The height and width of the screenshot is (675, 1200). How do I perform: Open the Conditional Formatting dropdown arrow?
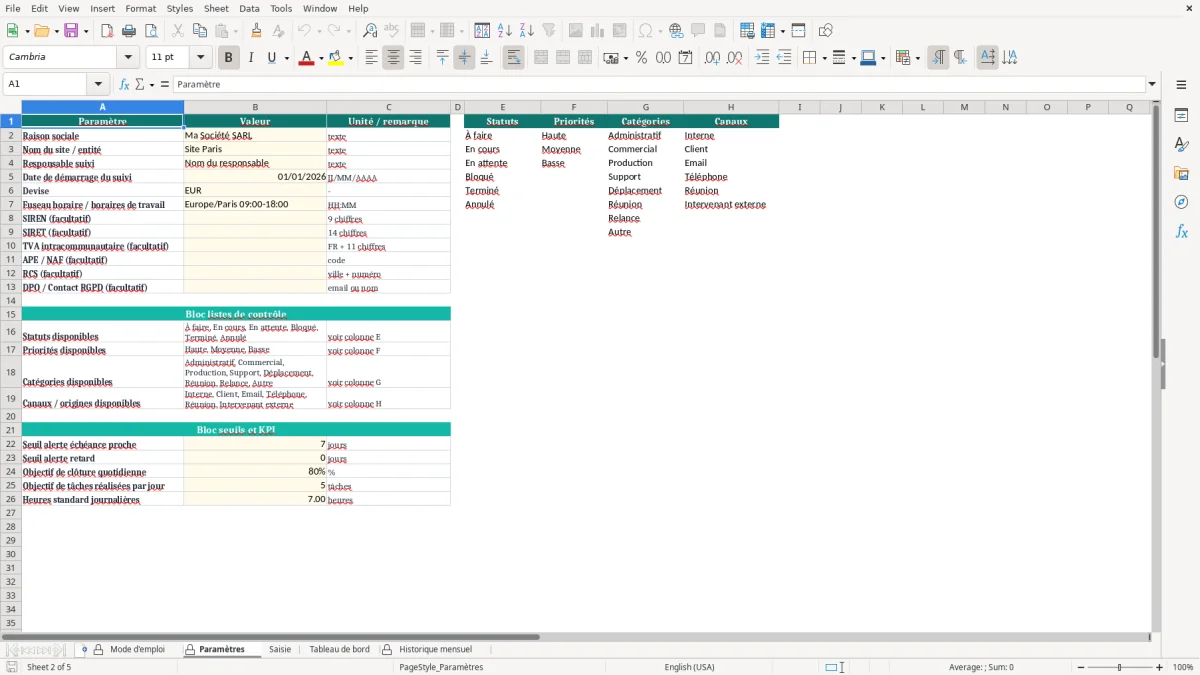coord(917,58)
